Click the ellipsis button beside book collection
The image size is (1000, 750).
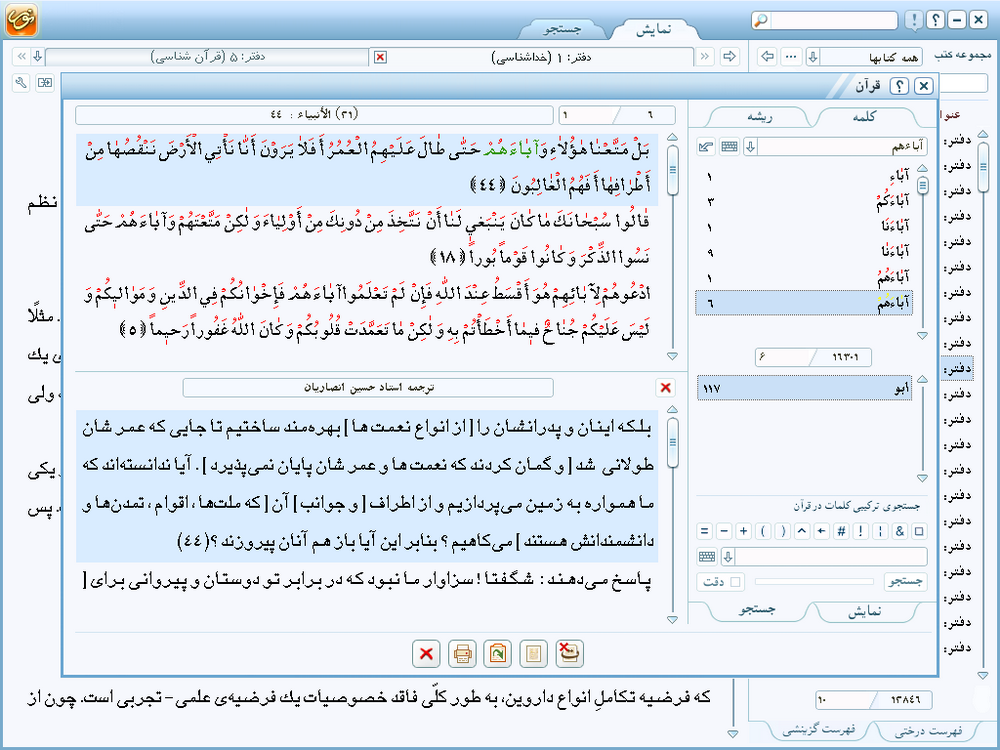[x=790, y=56]
